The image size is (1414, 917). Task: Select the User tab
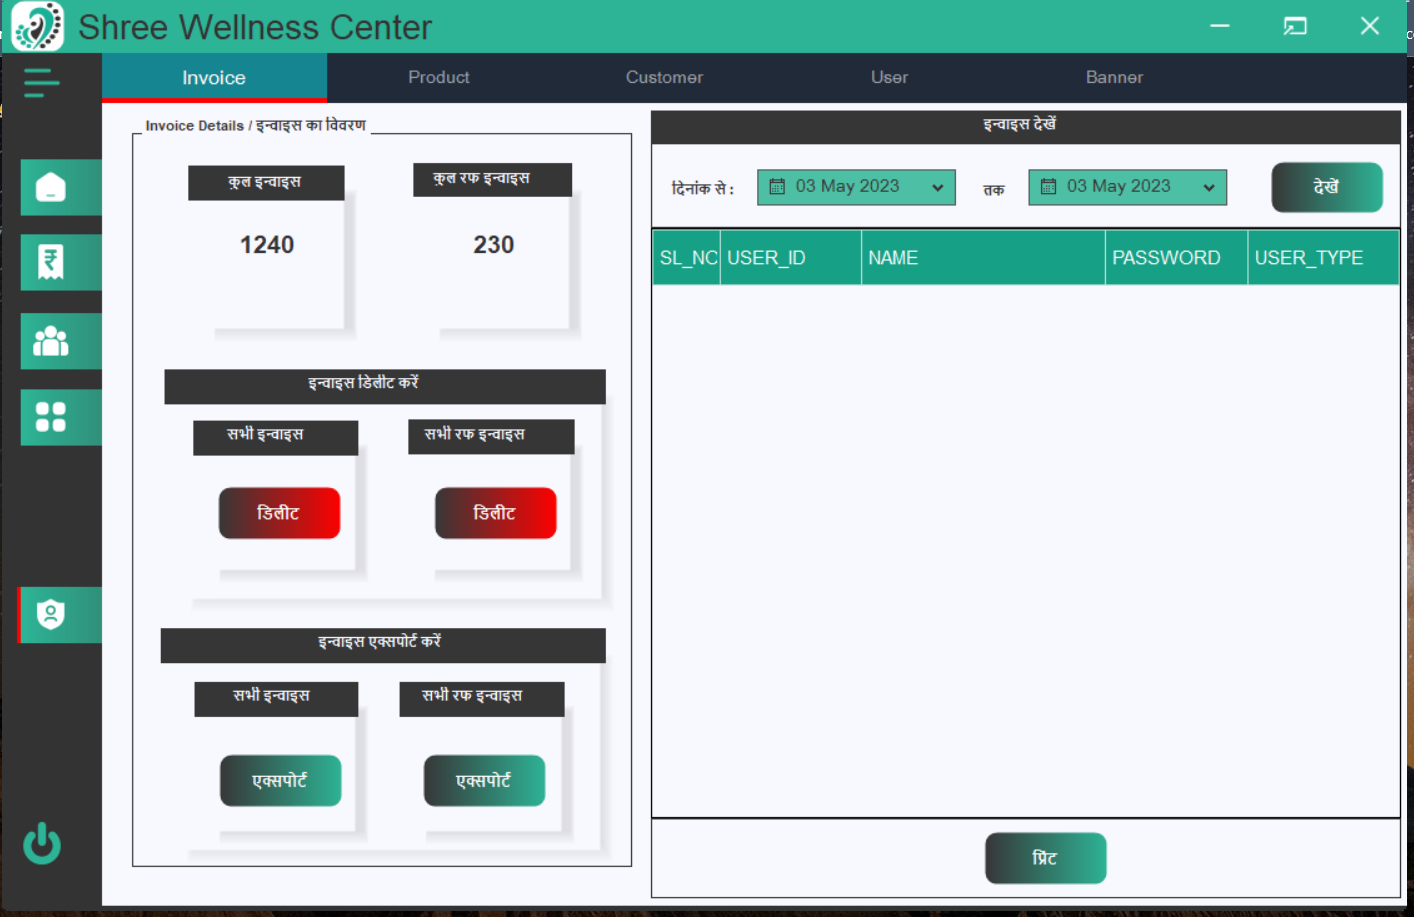[889, 77]
